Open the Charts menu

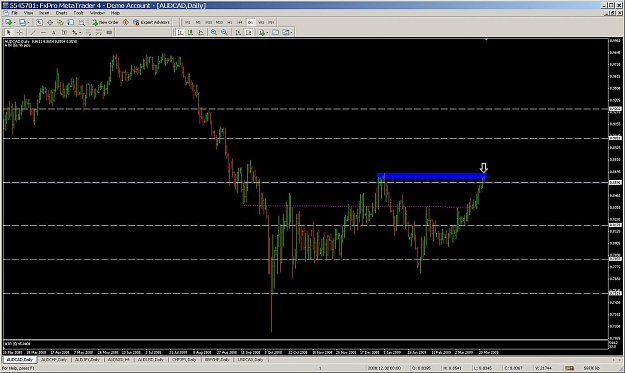point(61,13)
